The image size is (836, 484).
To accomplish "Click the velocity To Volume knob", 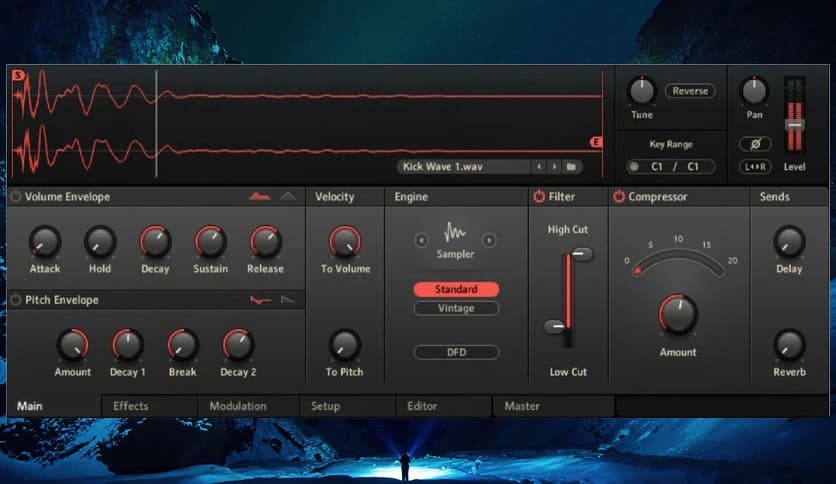I will click(345, 241).
